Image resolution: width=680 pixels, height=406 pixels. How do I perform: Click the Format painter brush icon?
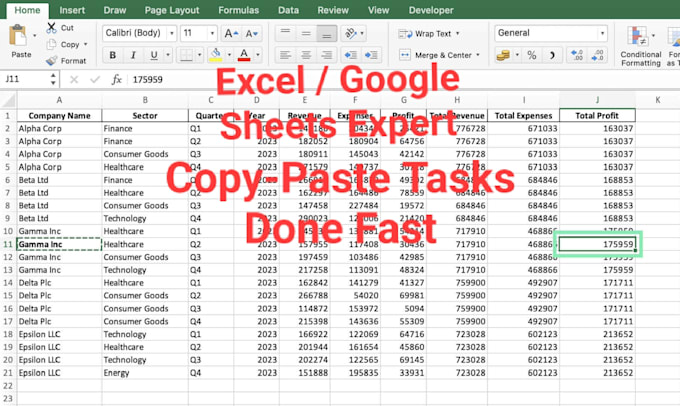[52, 61]
